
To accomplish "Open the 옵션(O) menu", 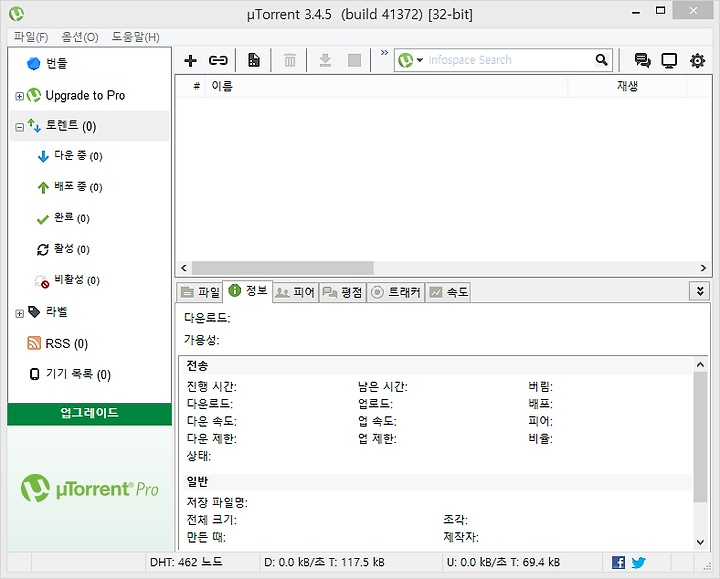I will pos(80,37).
